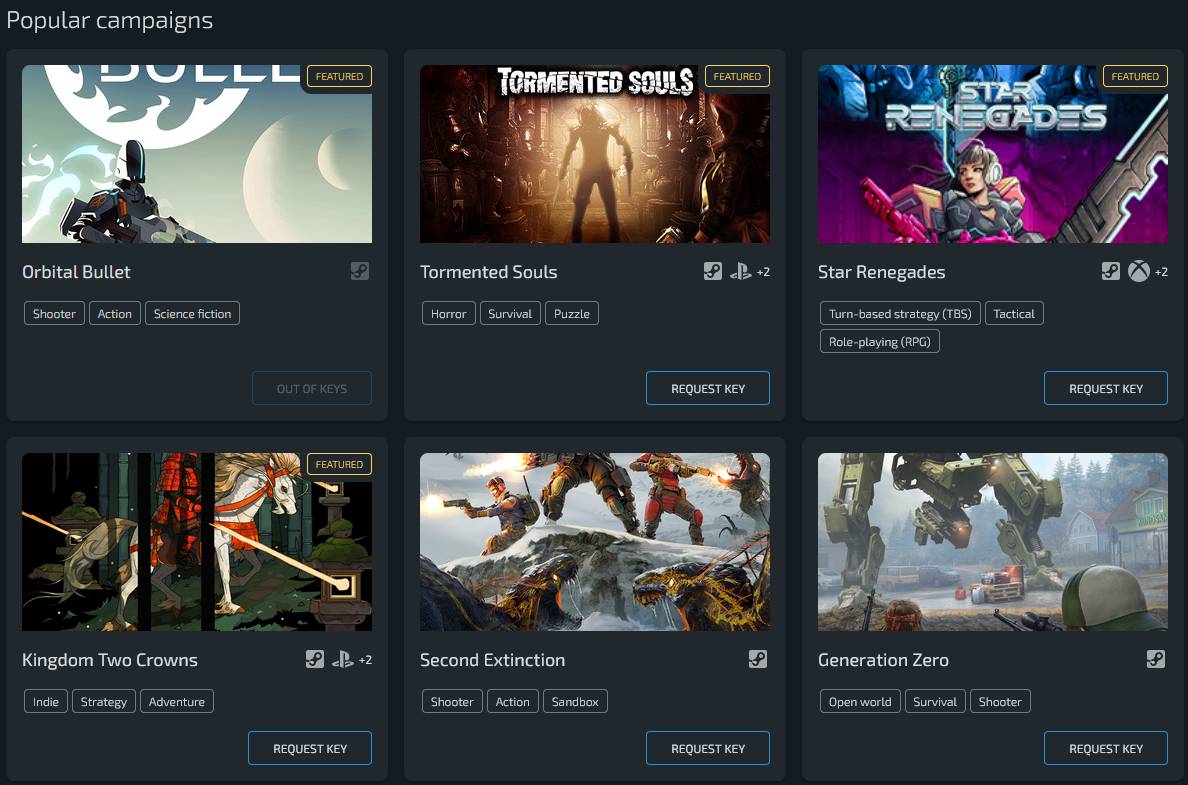Select the Featured badge on Orbital Bullet
The image size is (1188, 785).
pyautogui.click(x=339, y=76)
